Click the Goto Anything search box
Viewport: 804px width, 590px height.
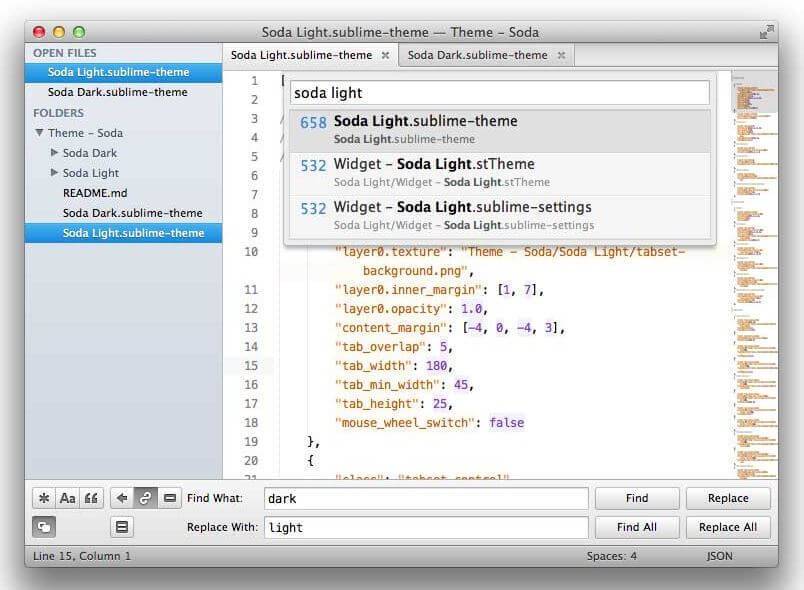click(500, 93)
